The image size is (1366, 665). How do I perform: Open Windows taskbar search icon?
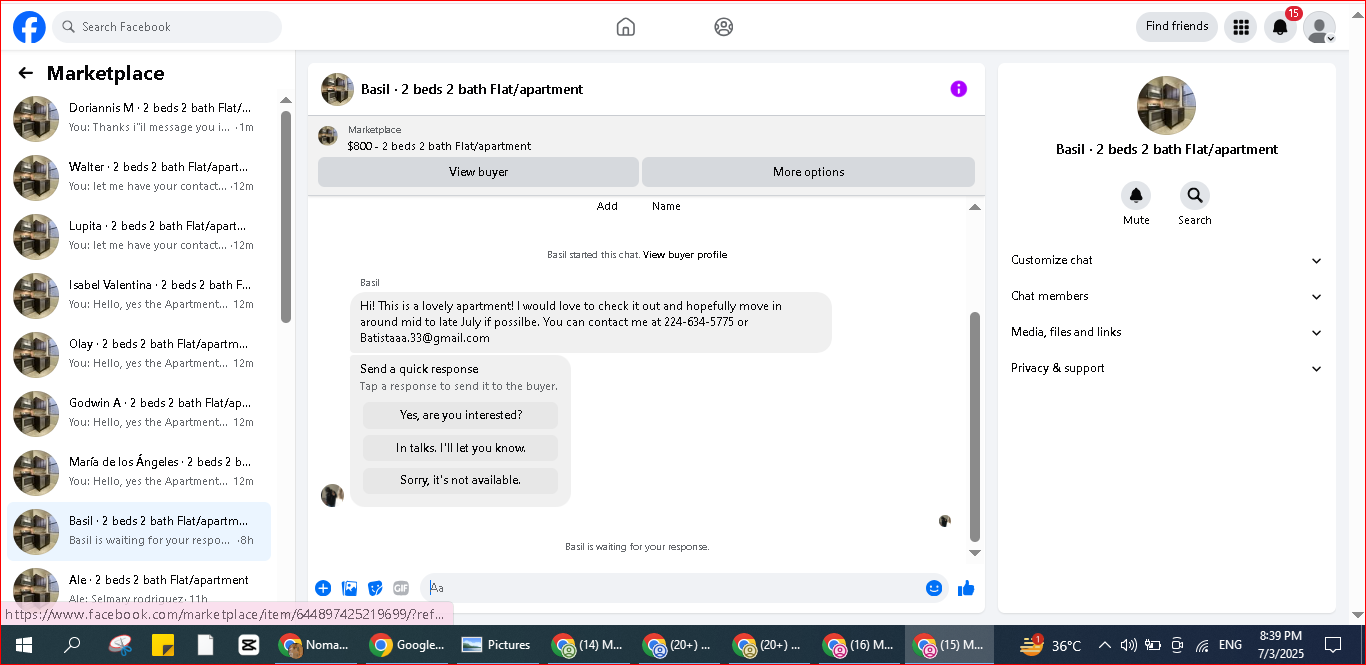[x=72, y=645]
